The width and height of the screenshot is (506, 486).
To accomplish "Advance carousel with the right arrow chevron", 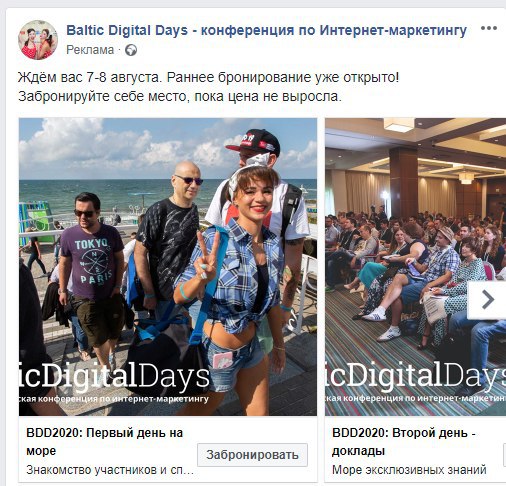I will coord(487,300).
